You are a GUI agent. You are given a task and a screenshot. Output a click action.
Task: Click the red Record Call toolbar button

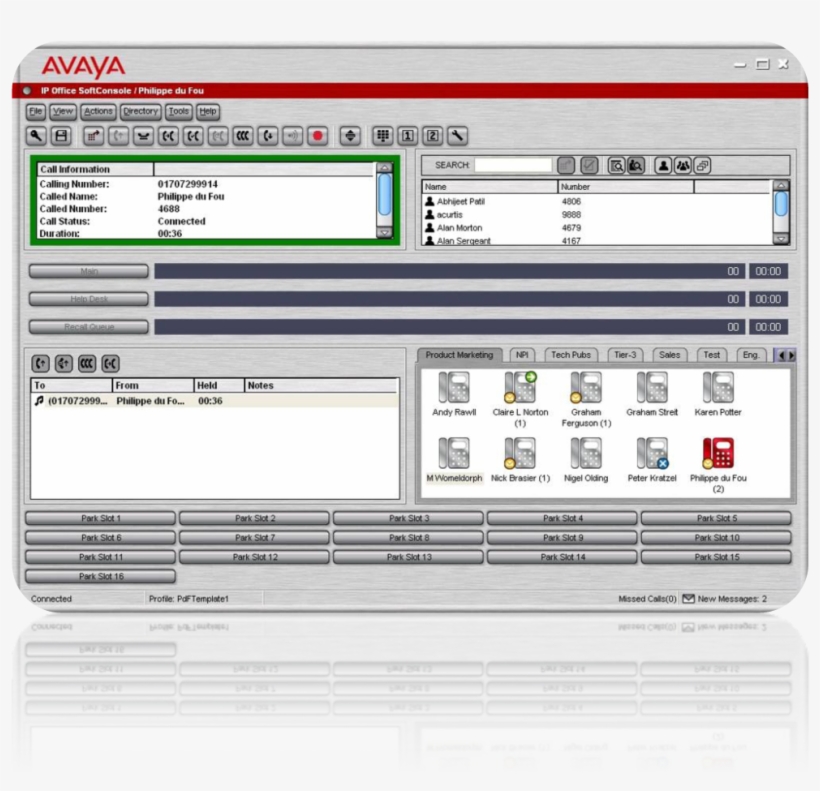pyautogui.click(x=318, y=136)
